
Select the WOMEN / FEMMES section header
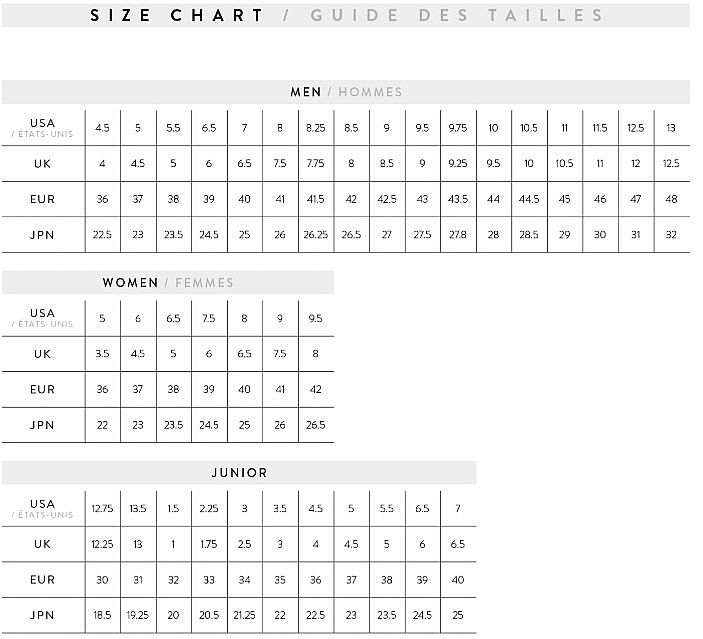(168, 283)
